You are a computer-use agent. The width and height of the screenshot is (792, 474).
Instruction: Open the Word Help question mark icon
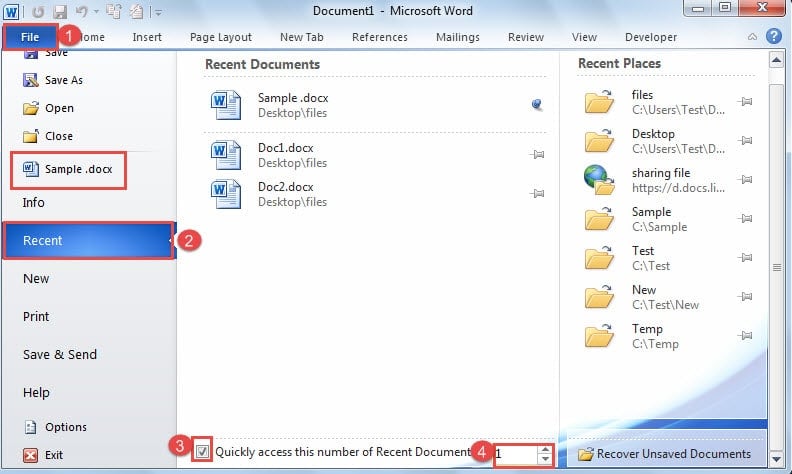(773, 37)
